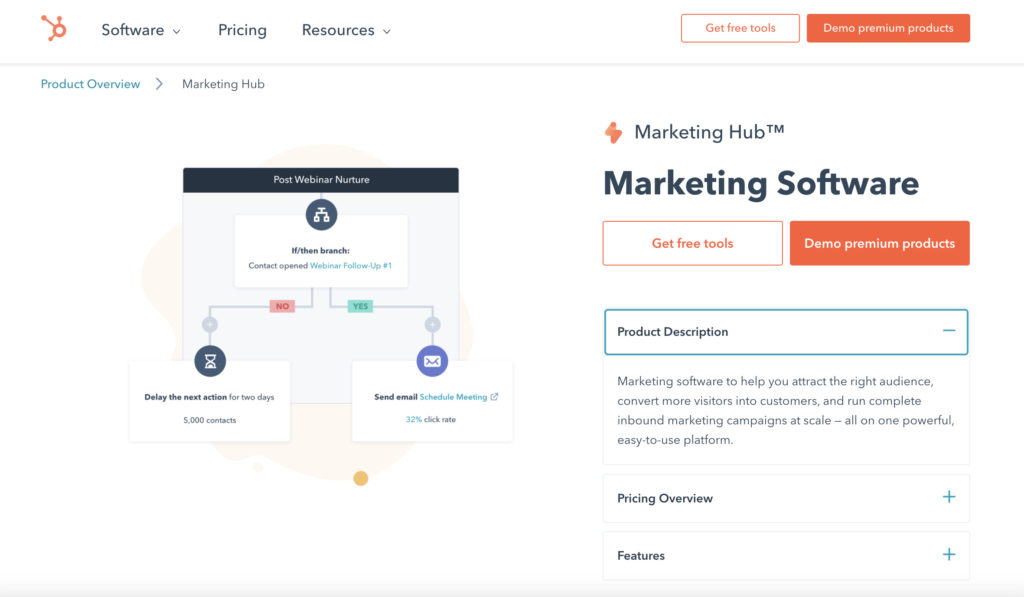Image resolution: width=1024 pixels, height=597 pixels.
Task: Click the 5,000 contacts text
Action: click(x=210, y=420)
